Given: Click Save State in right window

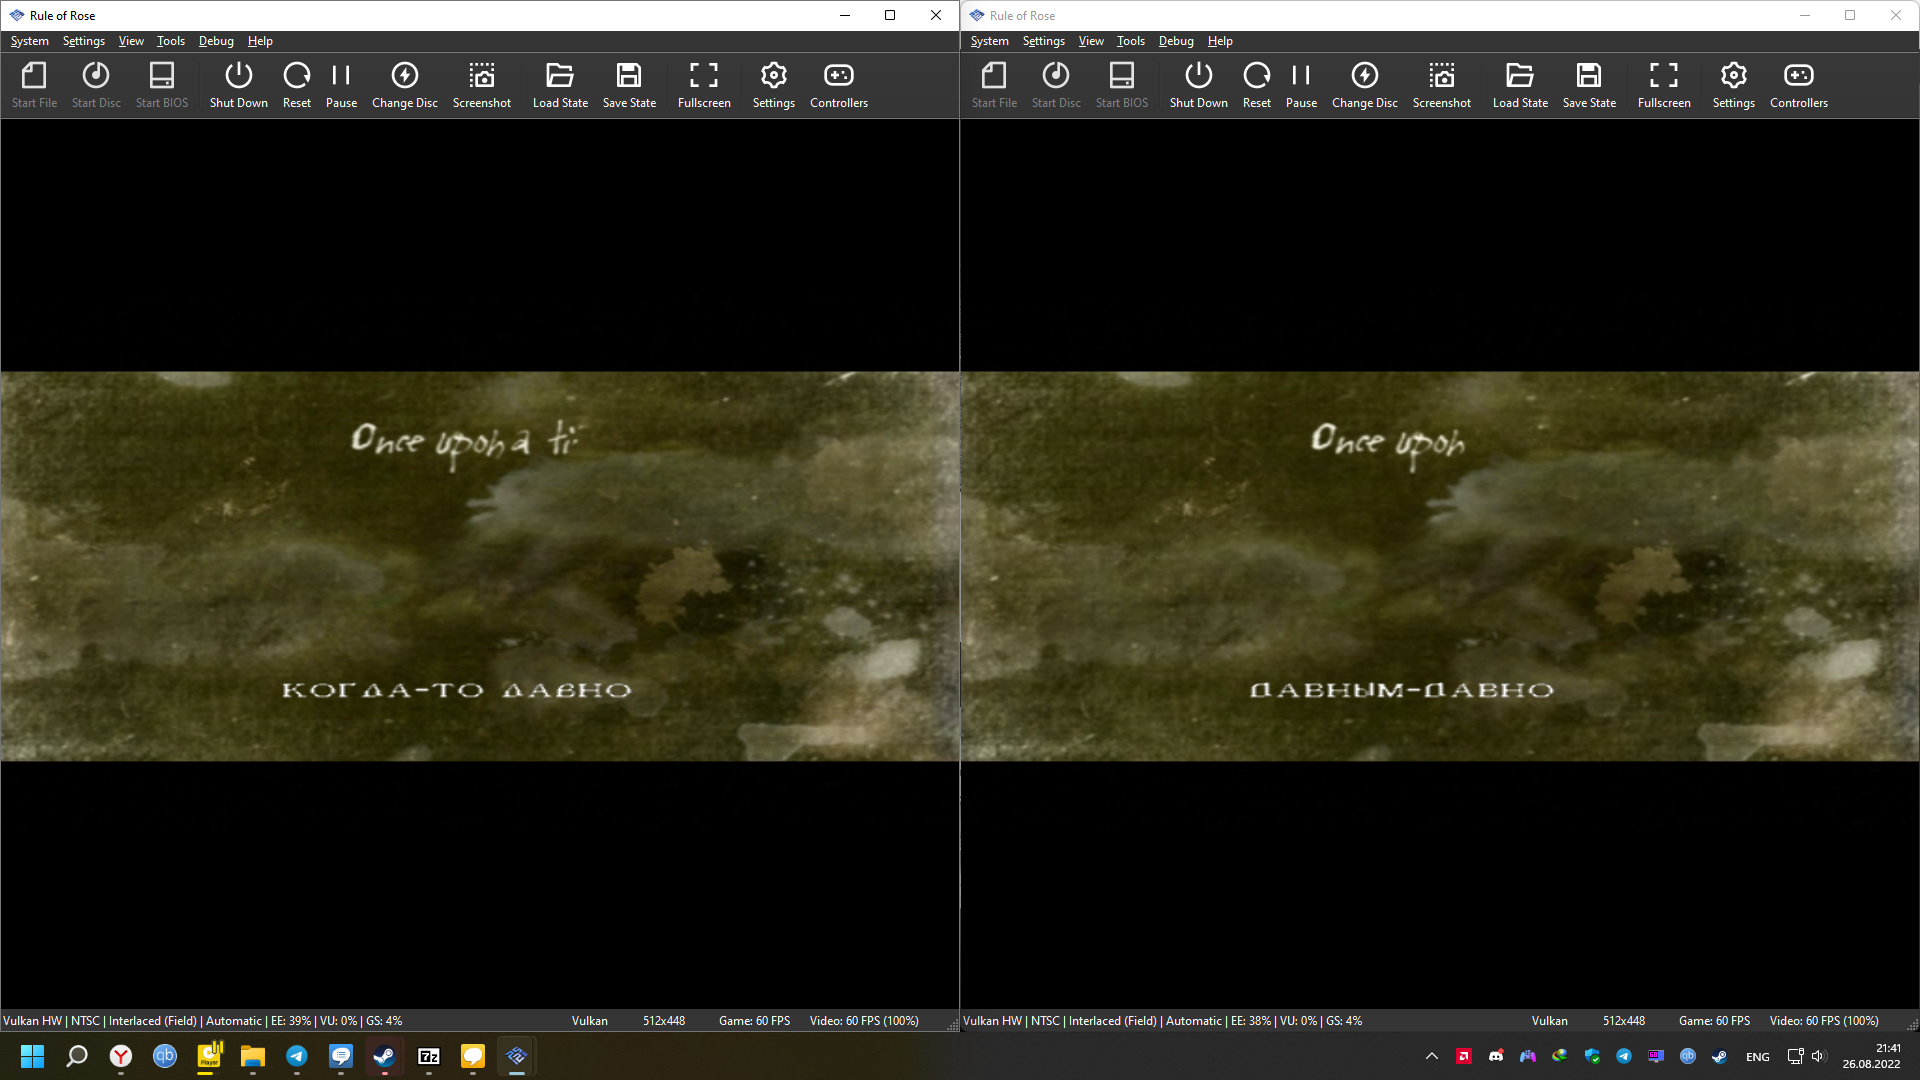Looking at the screenshot, I should [1589, 86].
